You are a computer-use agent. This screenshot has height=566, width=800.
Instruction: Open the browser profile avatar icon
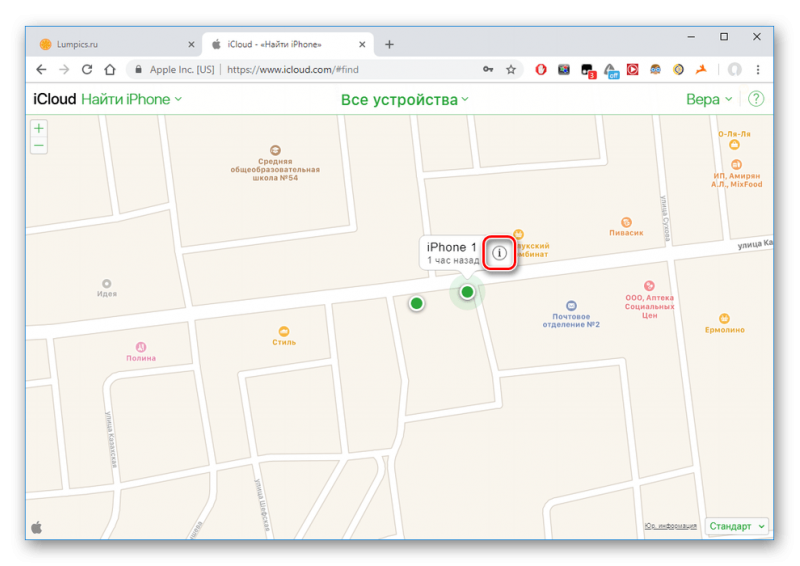(734, 69)
